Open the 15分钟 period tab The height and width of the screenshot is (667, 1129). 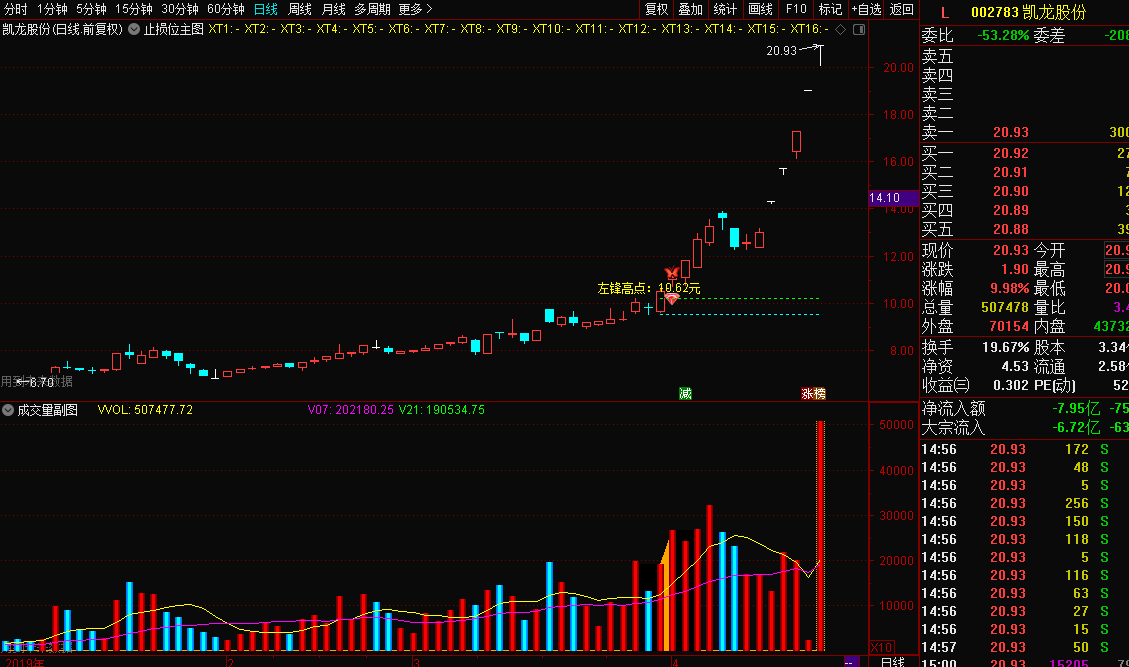[134, 9]
